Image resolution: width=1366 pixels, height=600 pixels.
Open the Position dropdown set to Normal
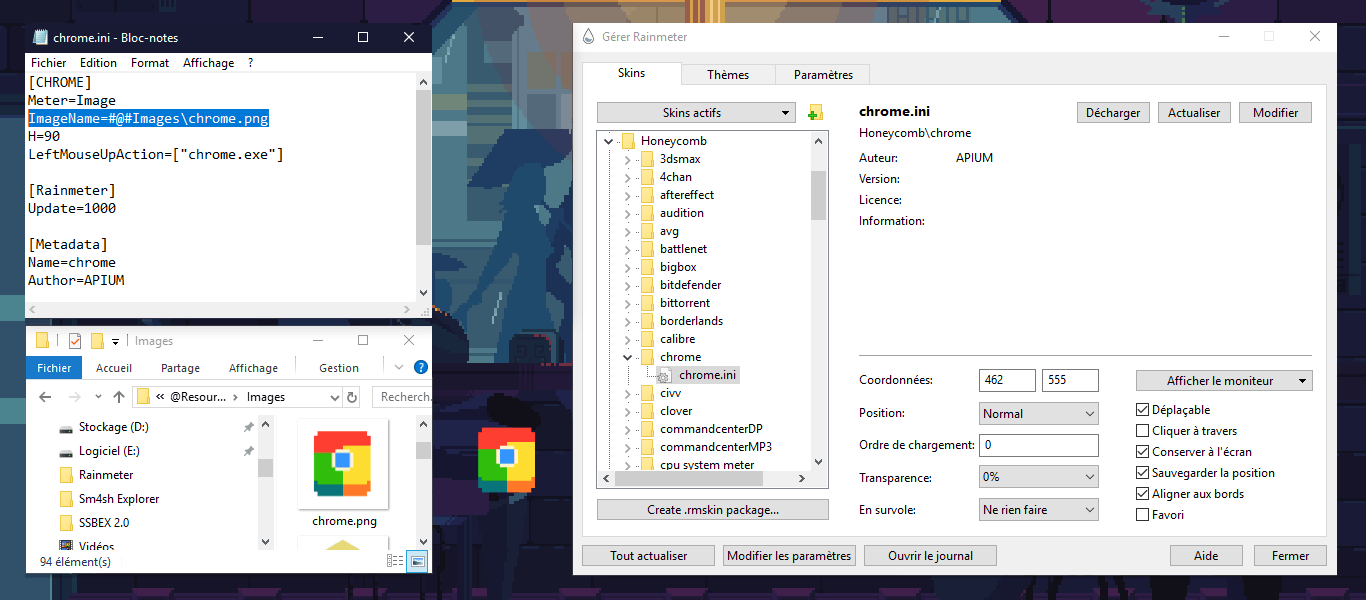pos(1038,414)
